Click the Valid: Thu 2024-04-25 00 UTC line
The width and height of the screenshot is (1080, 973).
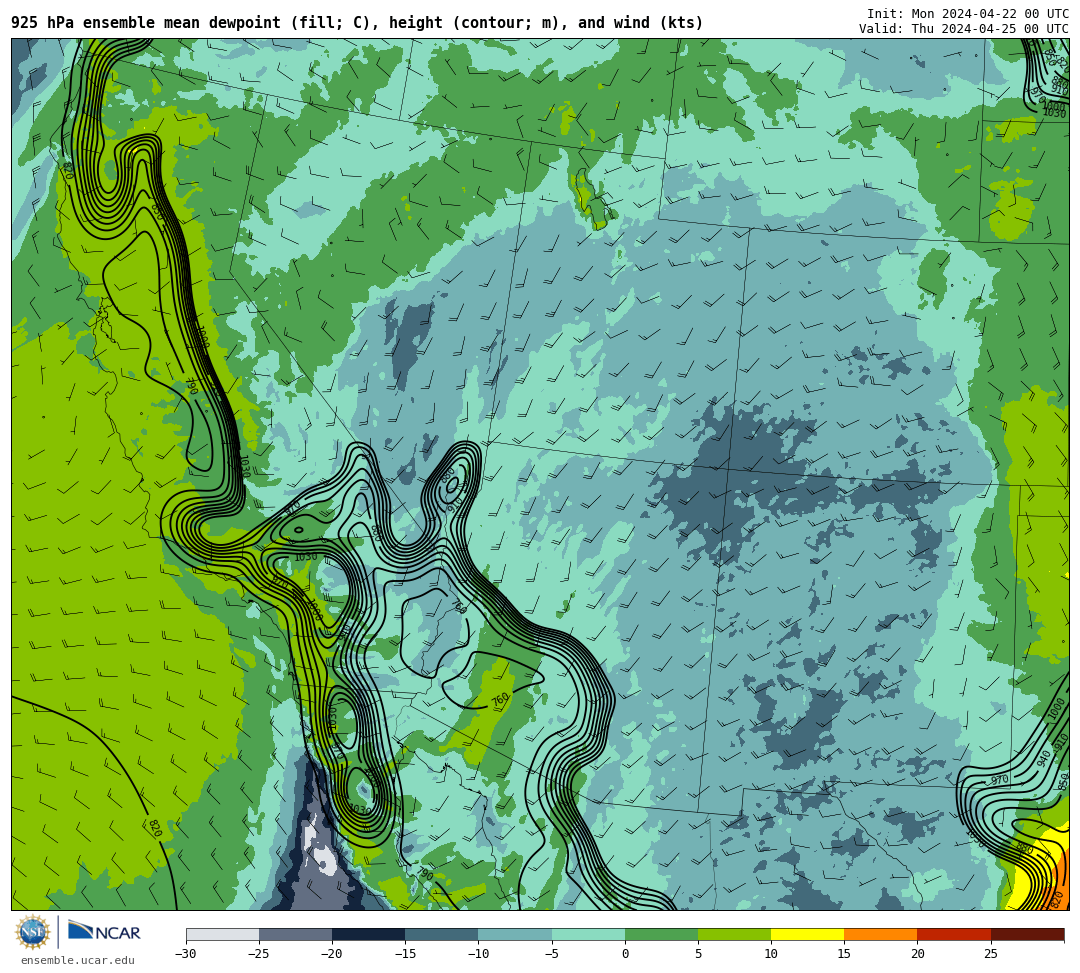[964, 28]
